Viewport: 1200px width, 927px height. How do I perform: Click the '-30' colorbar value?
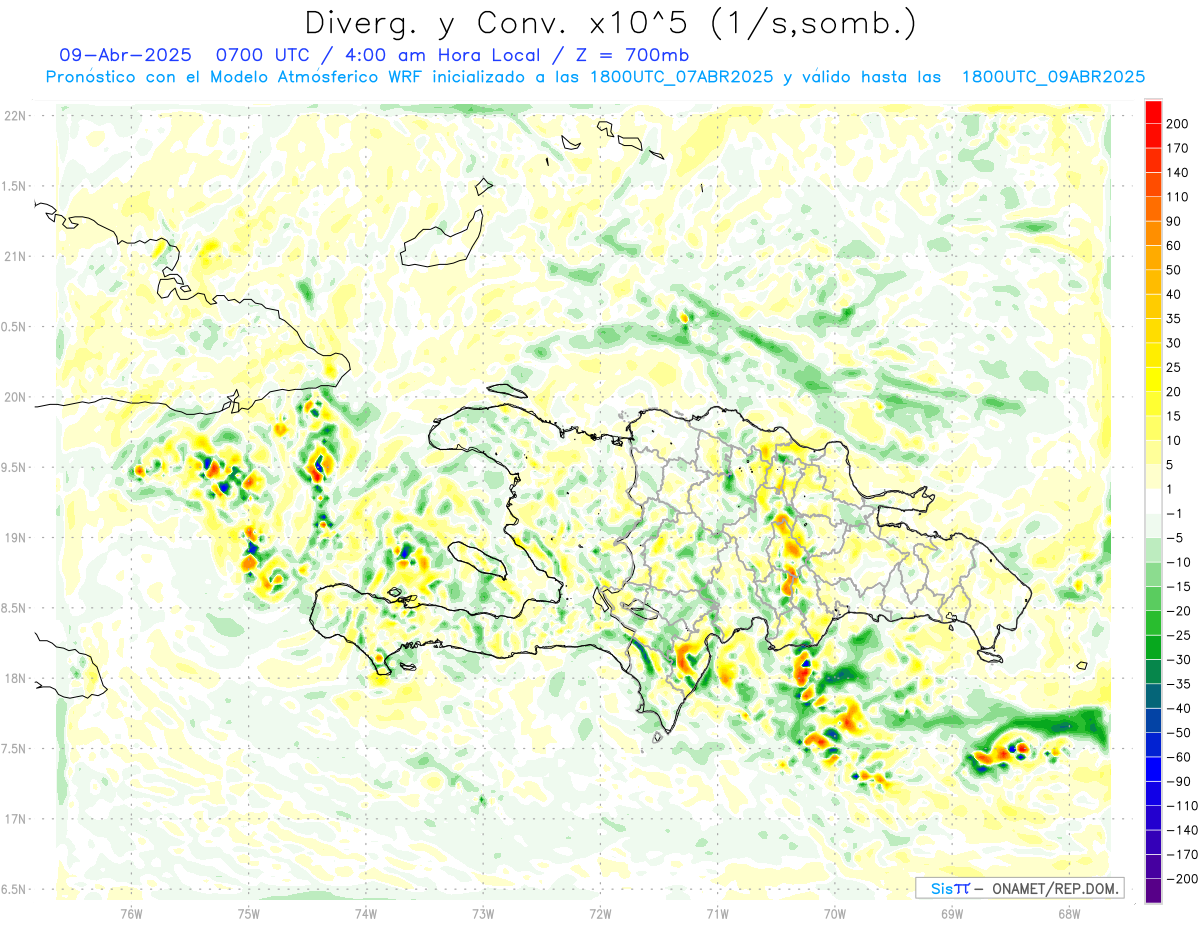click(x=1177, y=660)
